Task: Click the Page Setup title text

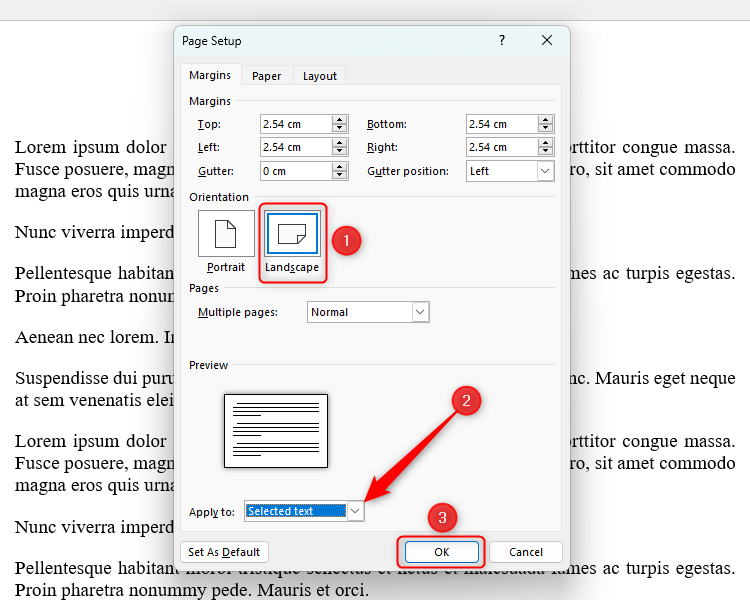Action: pos(211,41)
